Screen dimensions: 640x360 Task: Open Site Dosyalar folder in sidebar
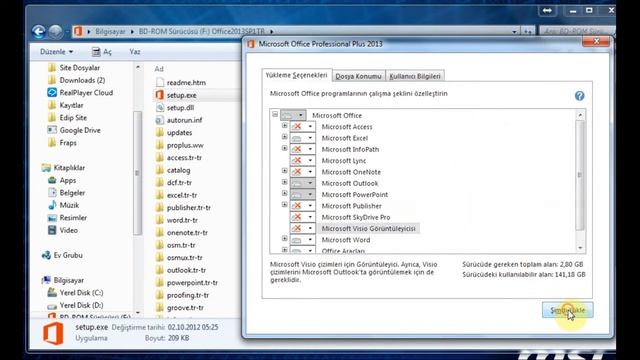pos(73,68)
